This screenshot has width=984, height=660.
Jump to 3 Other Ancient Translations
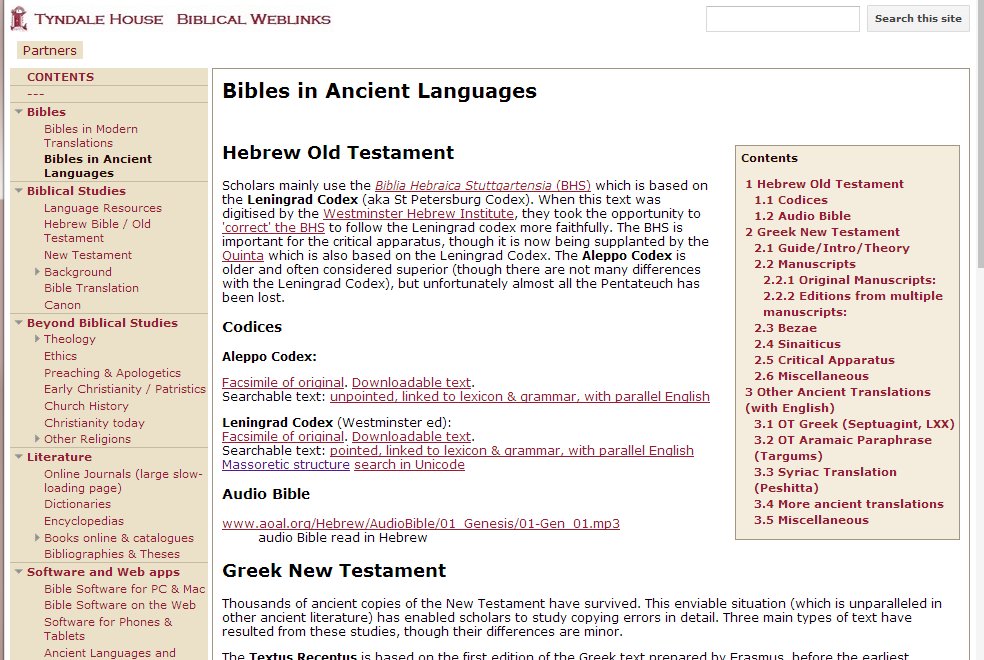837,400
